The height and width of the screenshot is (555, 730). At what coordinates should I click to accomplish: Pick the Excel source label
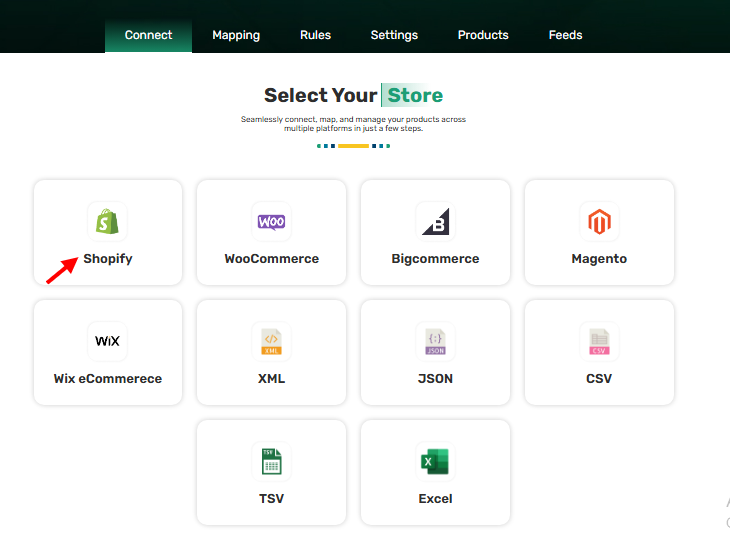click(435, 499)
